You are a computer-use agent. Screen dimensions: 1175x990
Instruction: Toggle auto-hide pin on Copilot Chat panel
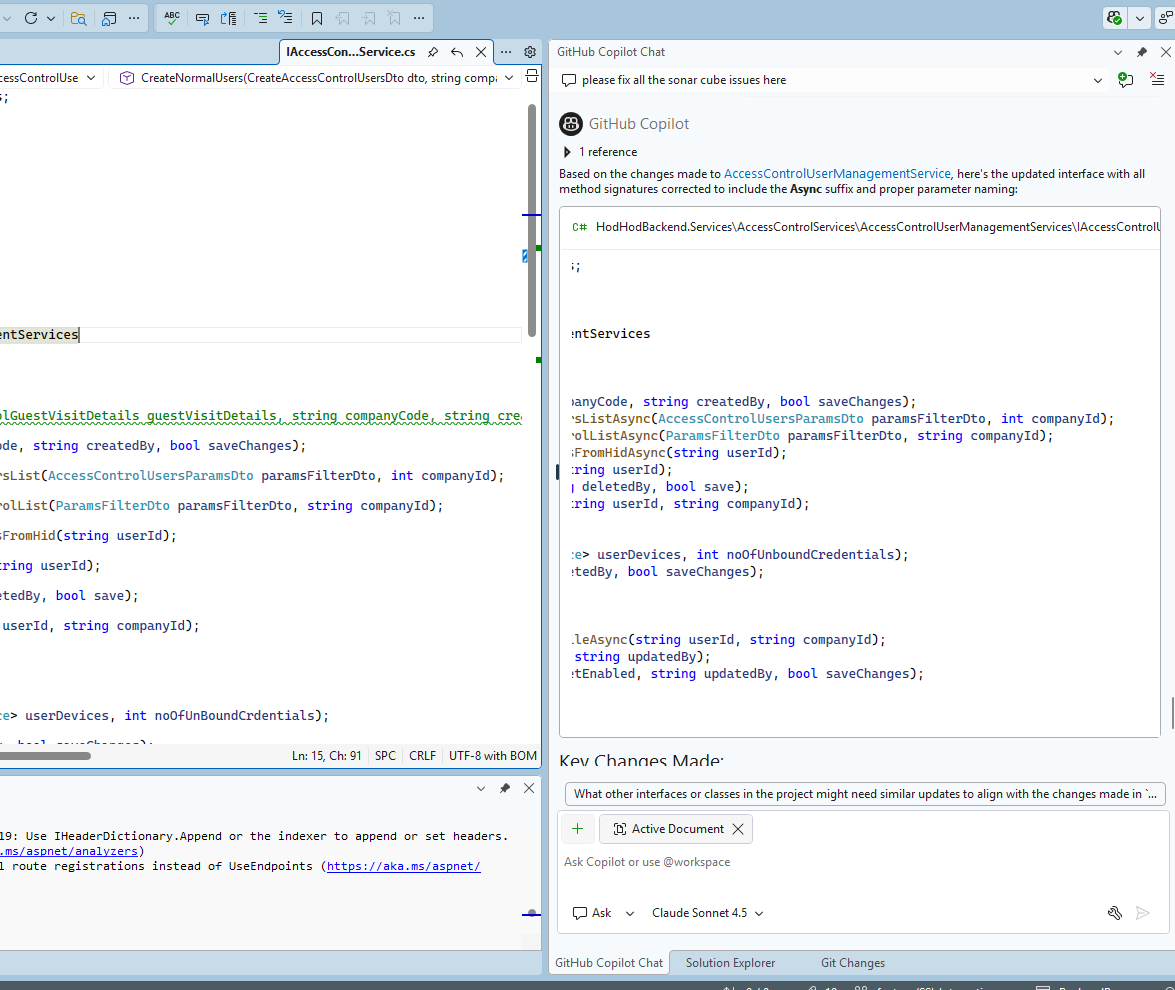click(1142, 52)
